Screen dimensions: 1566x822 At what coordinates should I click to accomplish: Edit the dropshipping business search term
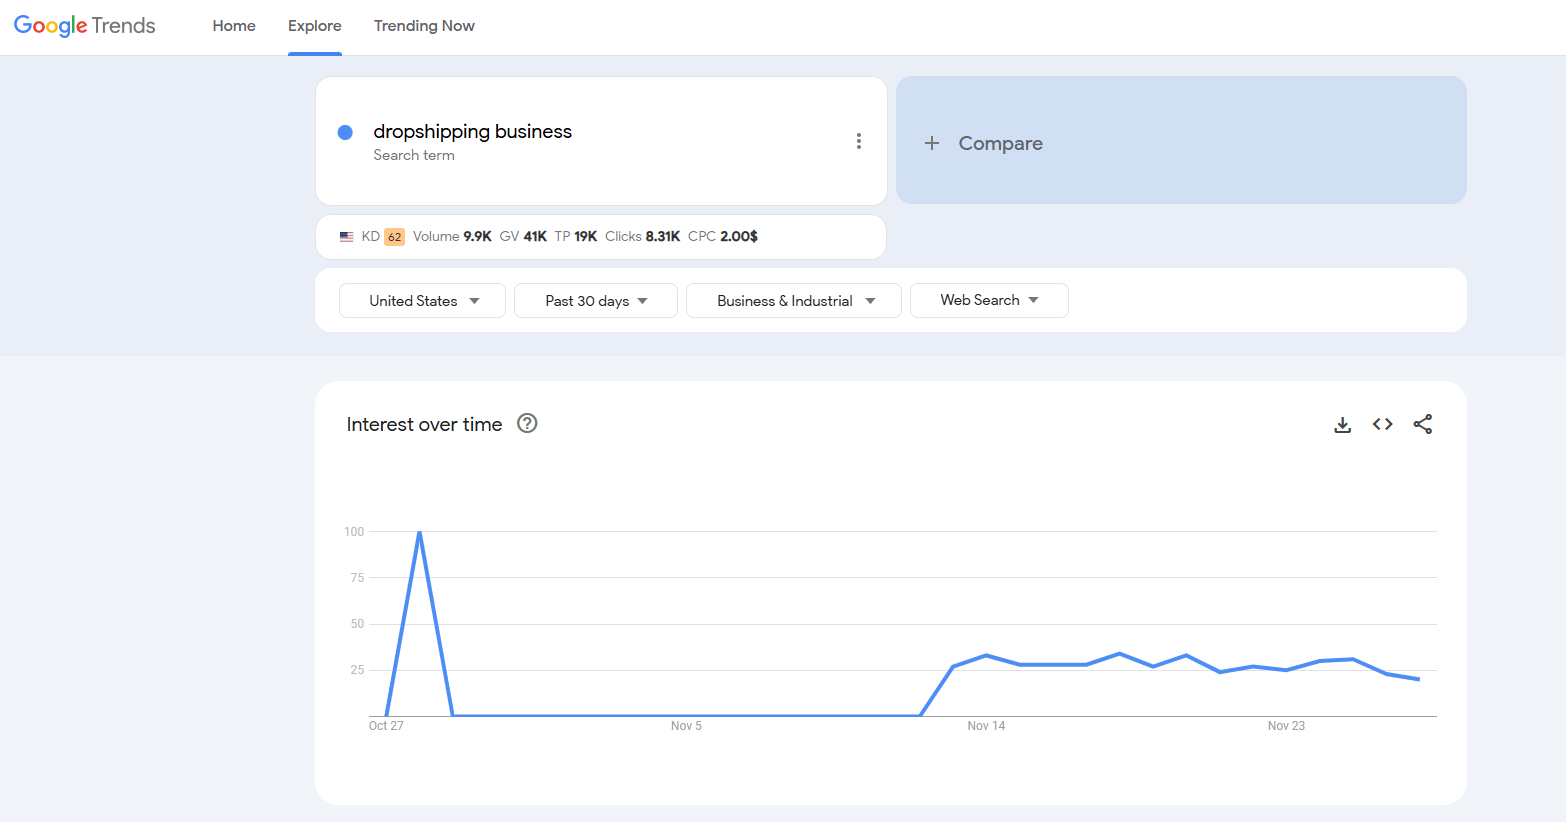(x=473, y=131)
